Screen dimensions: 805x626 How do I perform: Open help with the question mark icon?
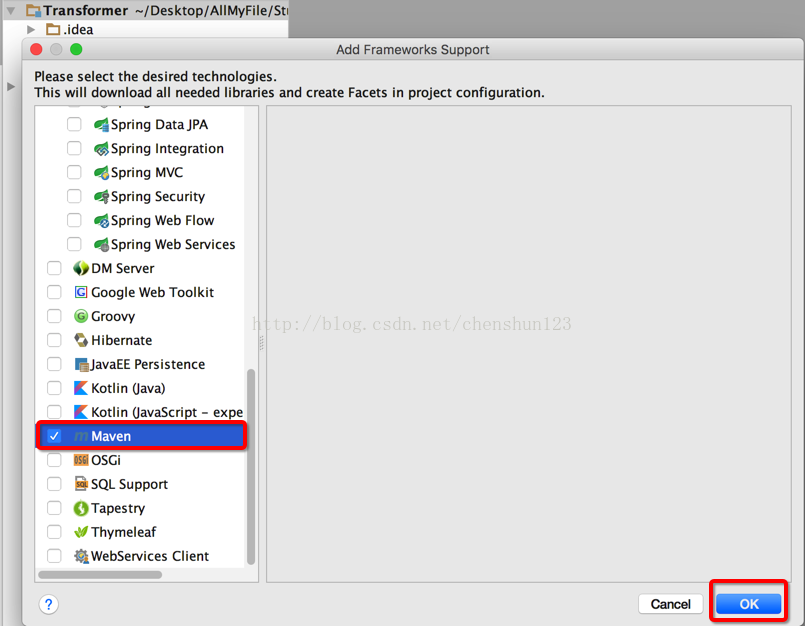[48, 604]
